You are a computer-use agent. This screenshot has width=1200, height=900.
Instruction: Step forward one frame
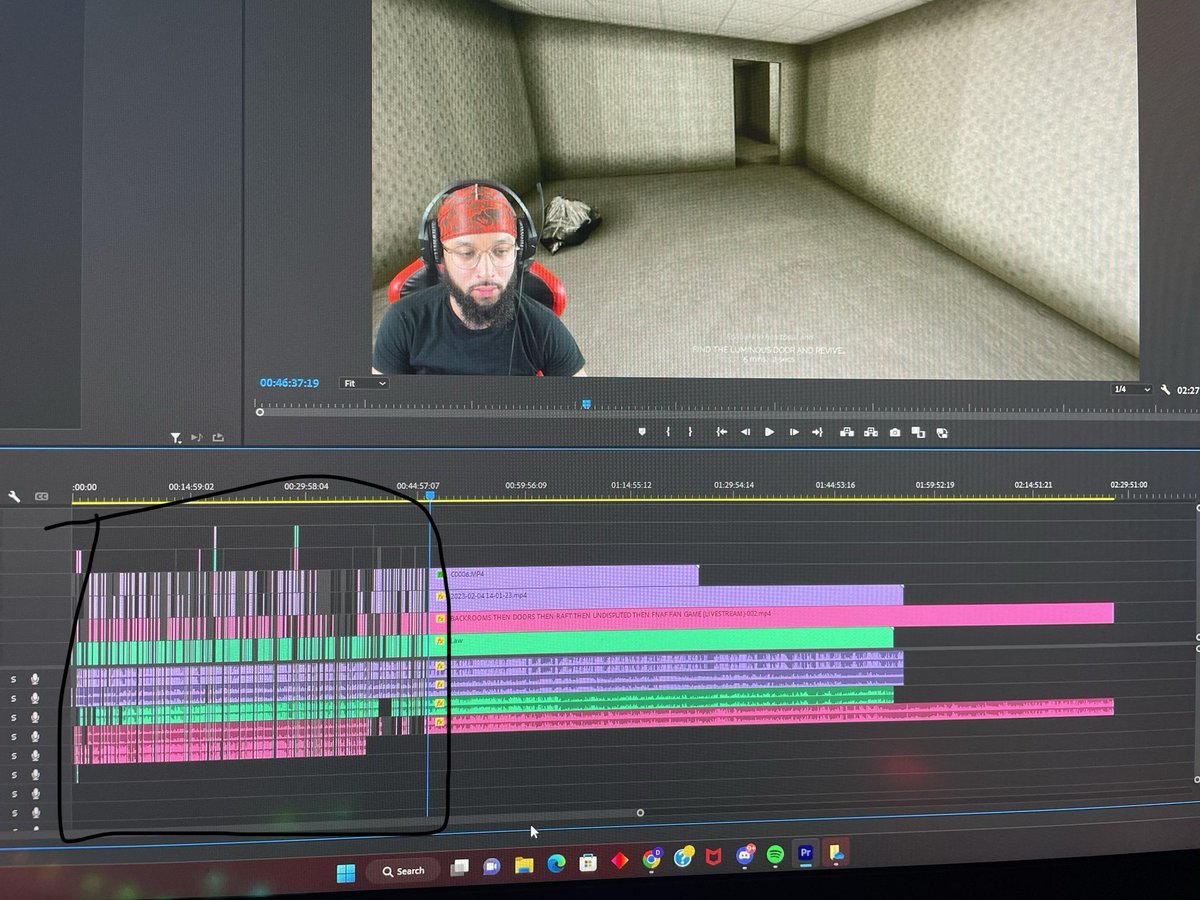(x=794, y=432)
